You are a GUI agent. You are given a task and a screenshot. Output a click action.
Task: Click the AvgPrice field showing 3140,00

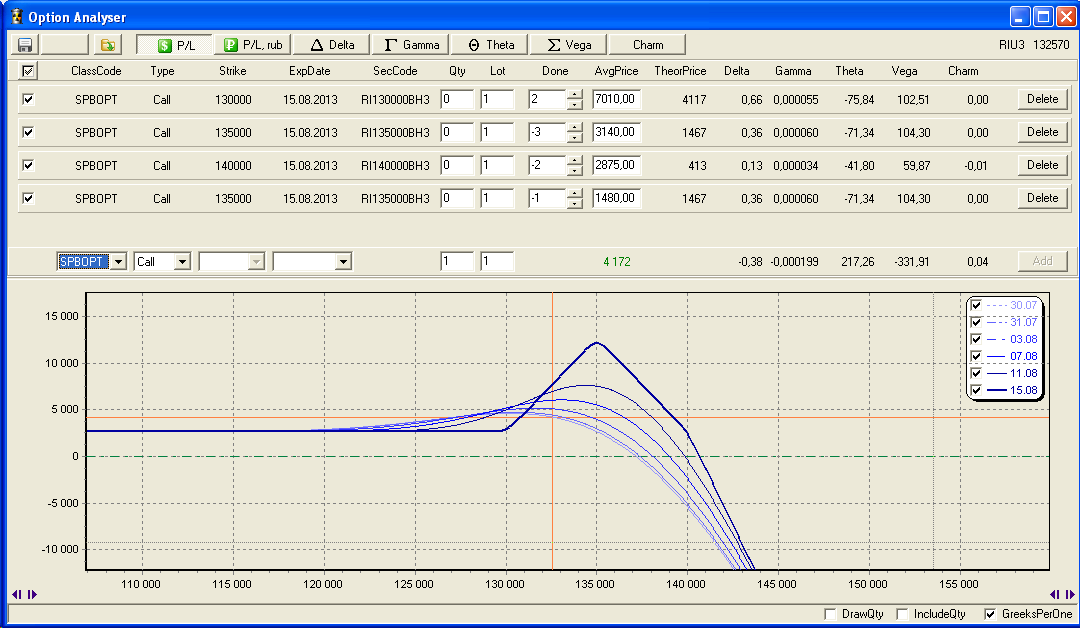coord(616,132)
